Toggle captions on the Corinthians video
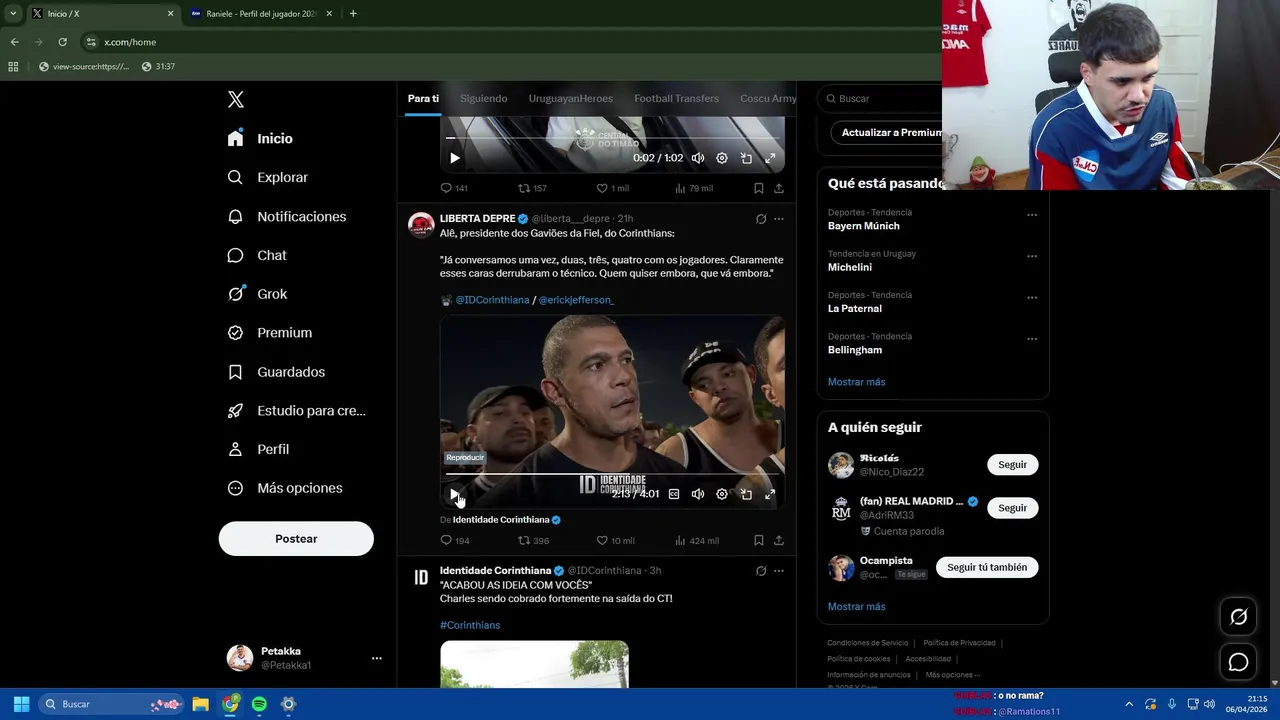 pyautogui.click(x=674, y=494)
